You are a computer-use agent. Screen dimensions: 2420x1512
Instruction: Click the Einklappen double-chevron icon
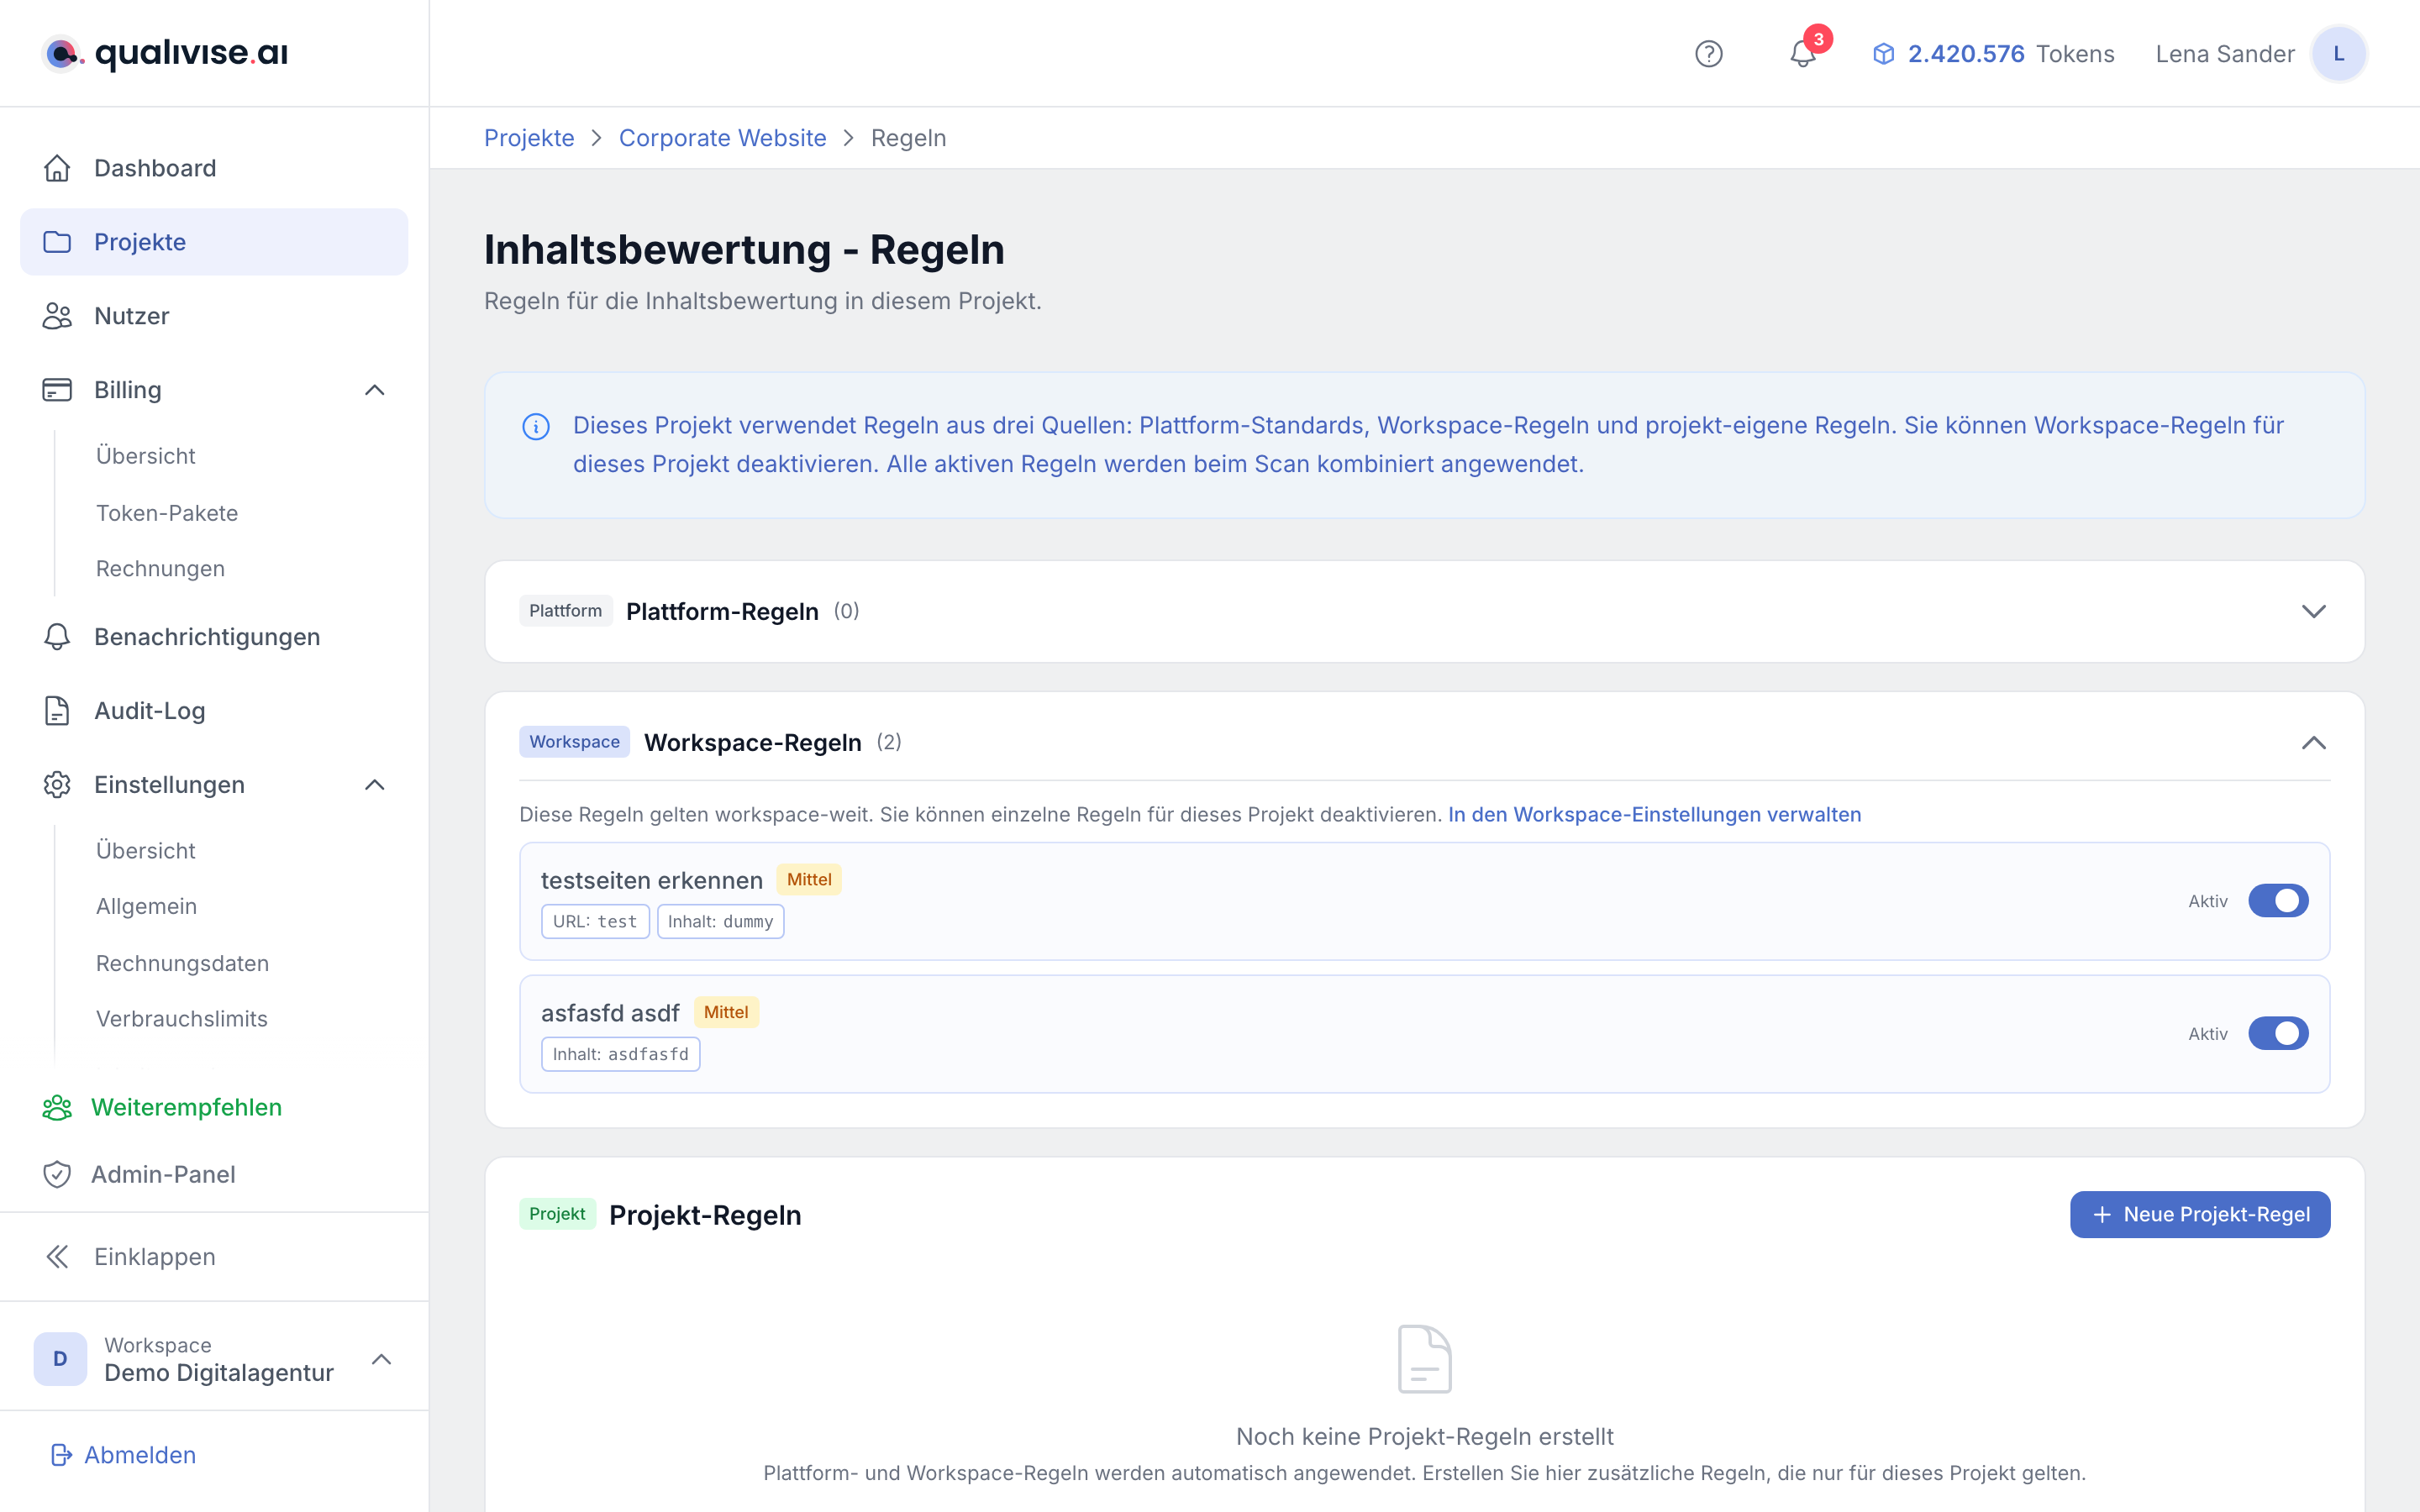tap(57, 1257)
